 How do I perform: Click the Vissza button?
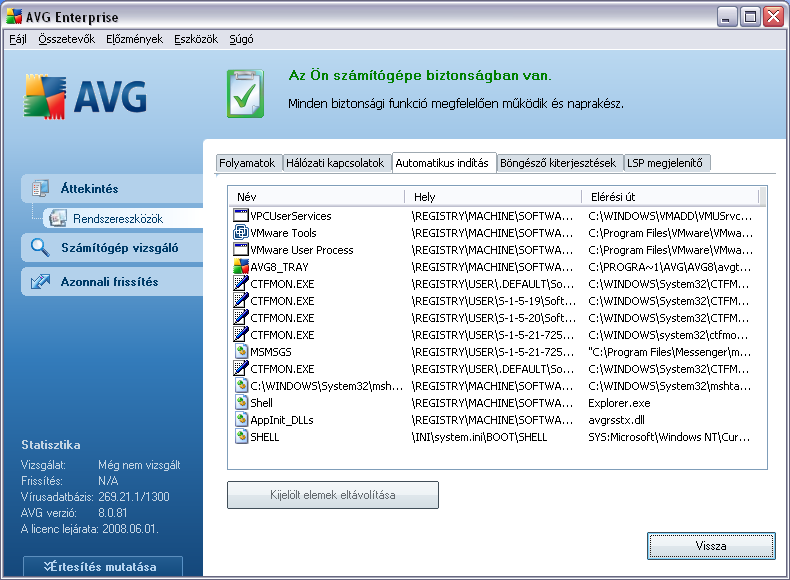tap(711, 546)
